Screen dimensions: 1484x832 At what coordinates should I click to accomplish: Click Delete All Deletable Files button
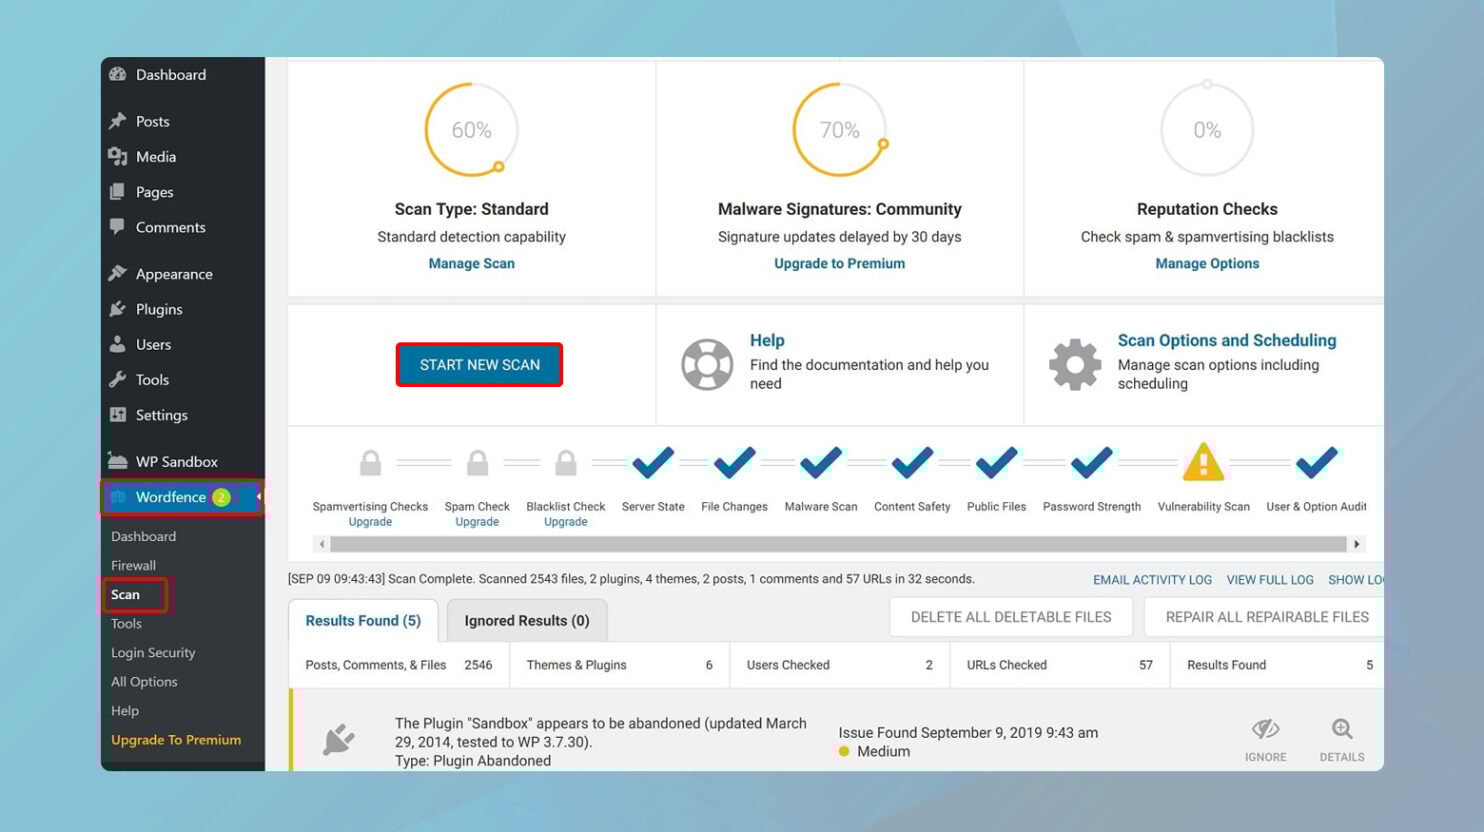[x=1010, y=617]
